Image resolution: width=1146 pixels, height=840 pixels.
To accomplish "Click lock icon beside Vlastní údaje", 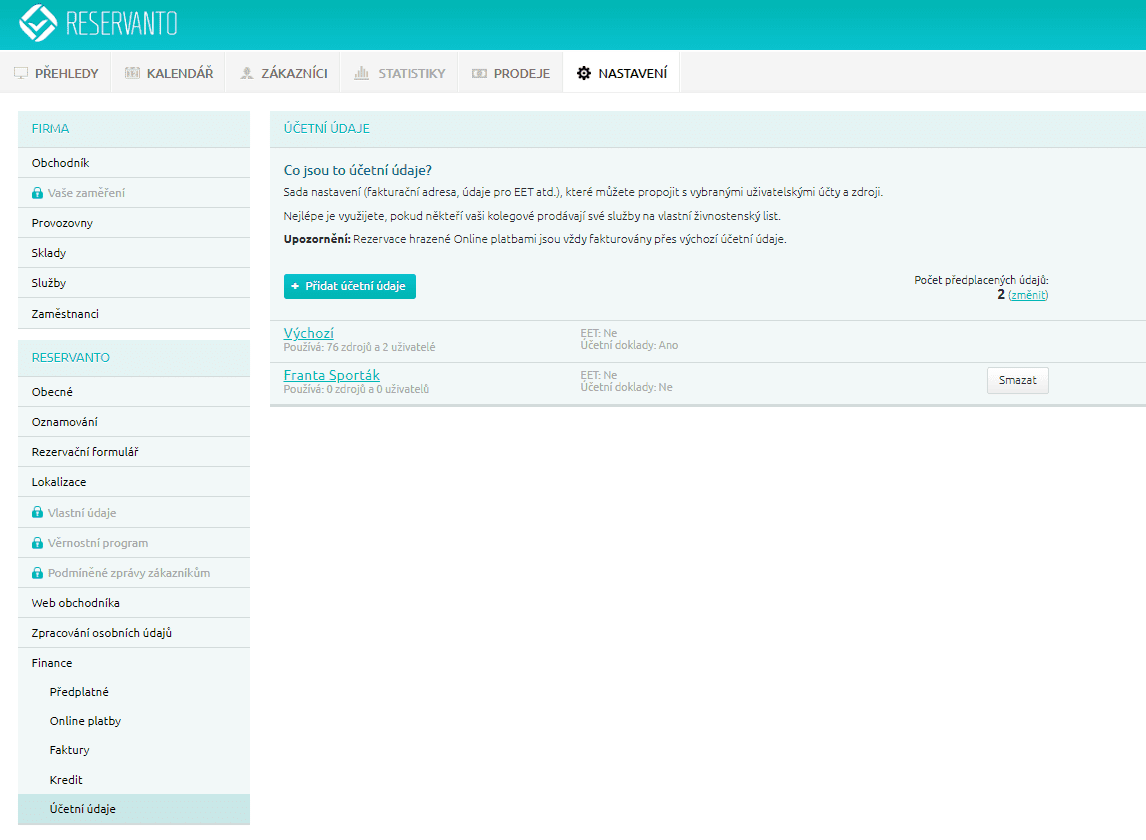I will (x=38, y=513).
